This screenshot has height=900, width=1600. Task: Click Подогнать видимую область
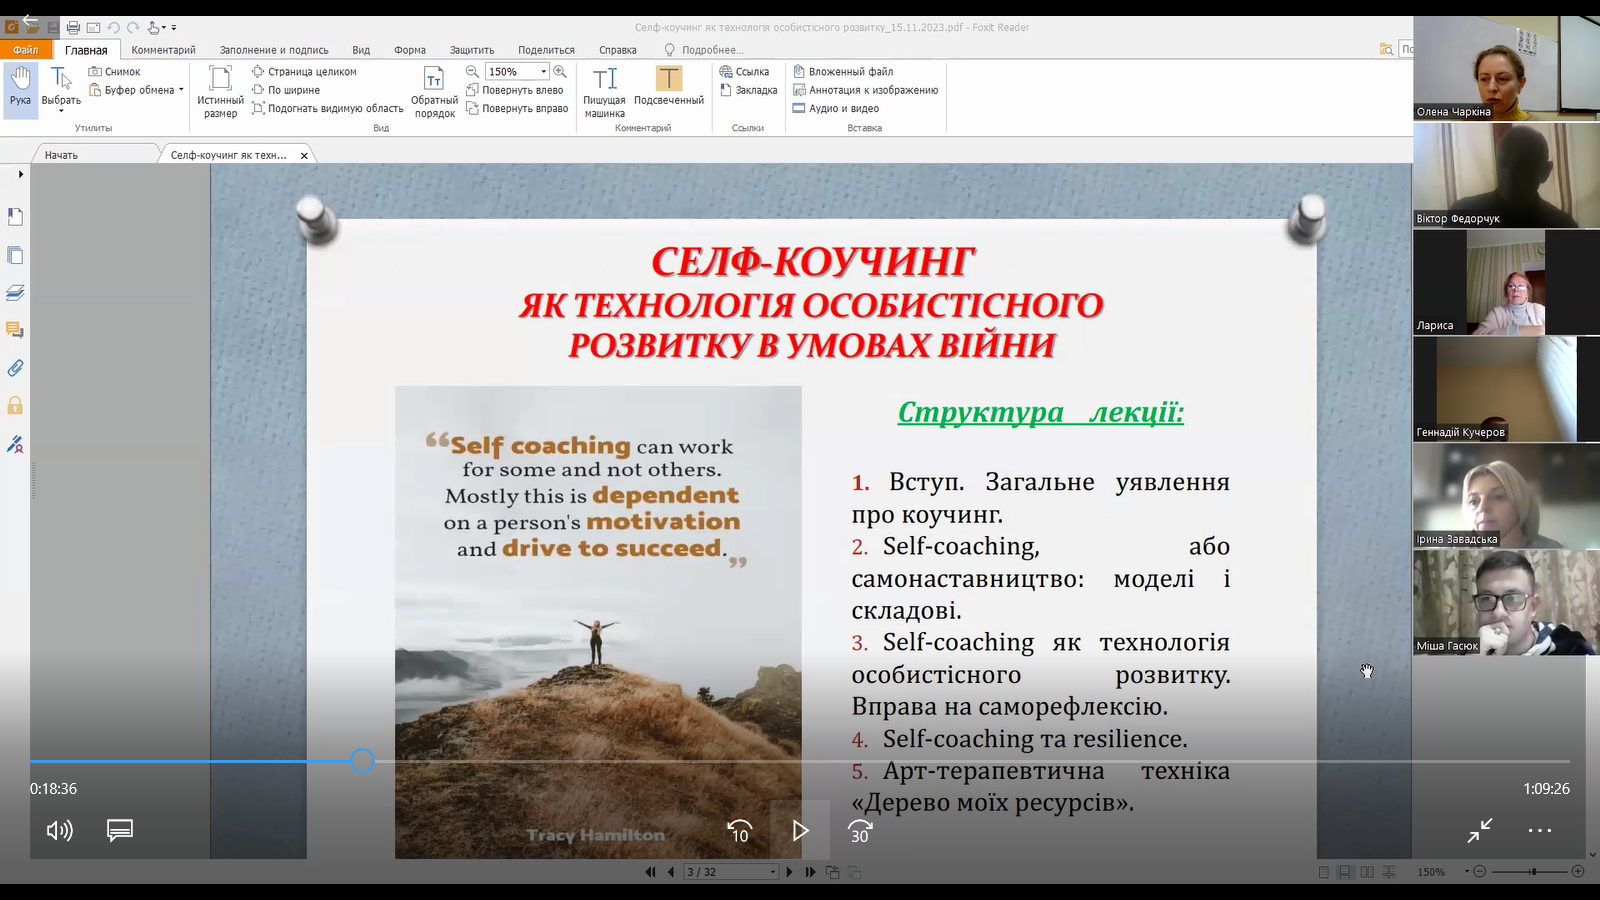[327, 108]
